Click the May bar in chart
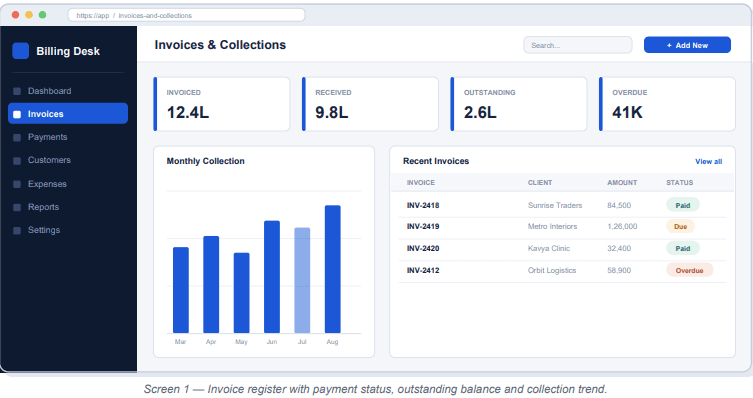The image size is (753, 398). pos(242,293)
